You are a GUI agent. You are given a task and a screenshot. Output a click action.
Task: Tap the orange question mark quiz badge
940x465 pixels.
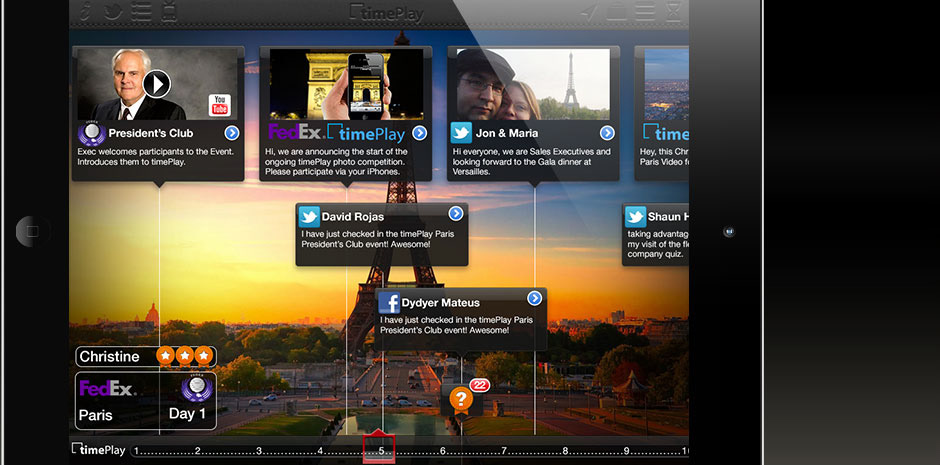coord(460,398)
